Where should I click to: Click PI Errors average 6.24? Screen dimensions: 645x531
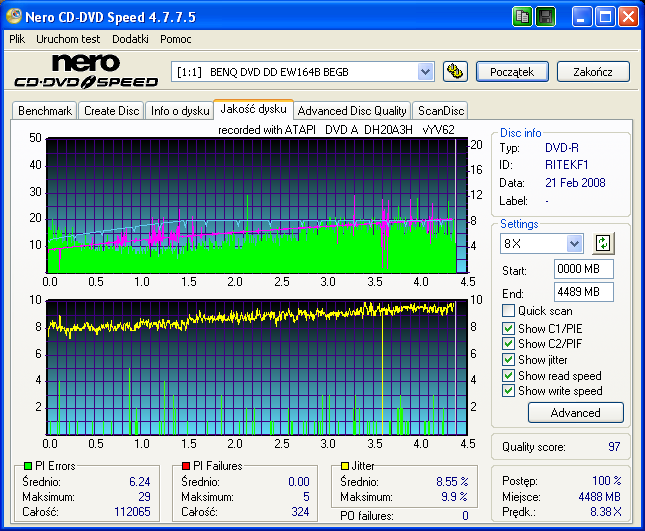pyautogui.click(x=140, y=482)
